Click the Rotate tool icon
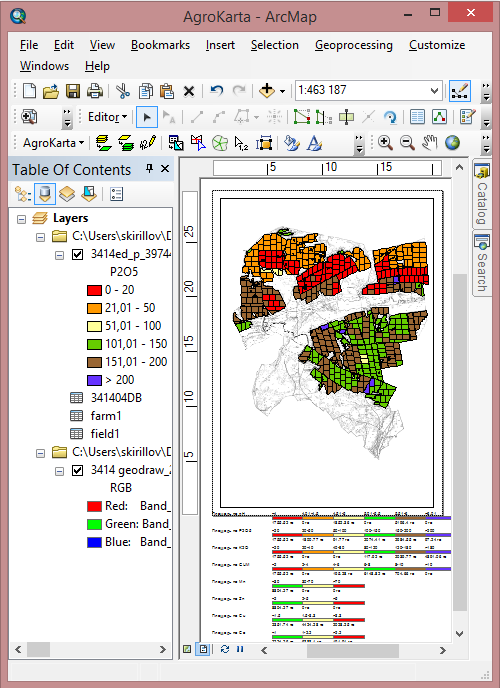This screenshot has width=500, height=688. click(390, 117)
